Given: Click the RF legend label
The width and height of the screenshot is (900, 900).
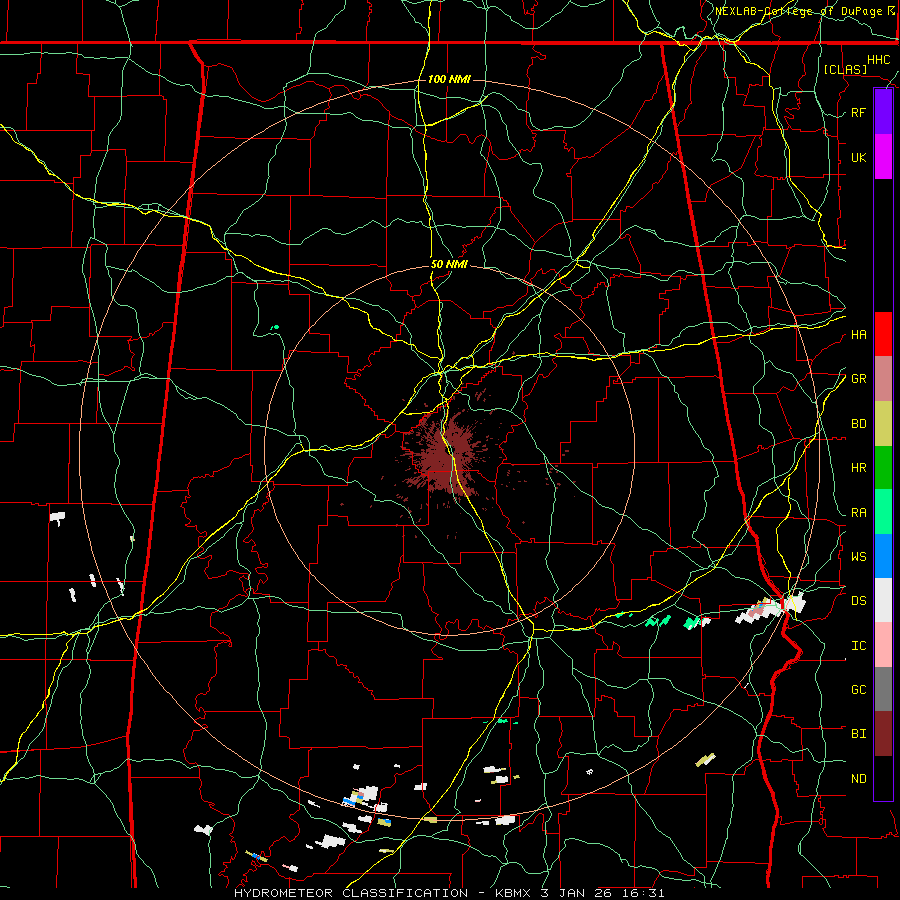Looking at the screenshot, I should pos(858,112).
